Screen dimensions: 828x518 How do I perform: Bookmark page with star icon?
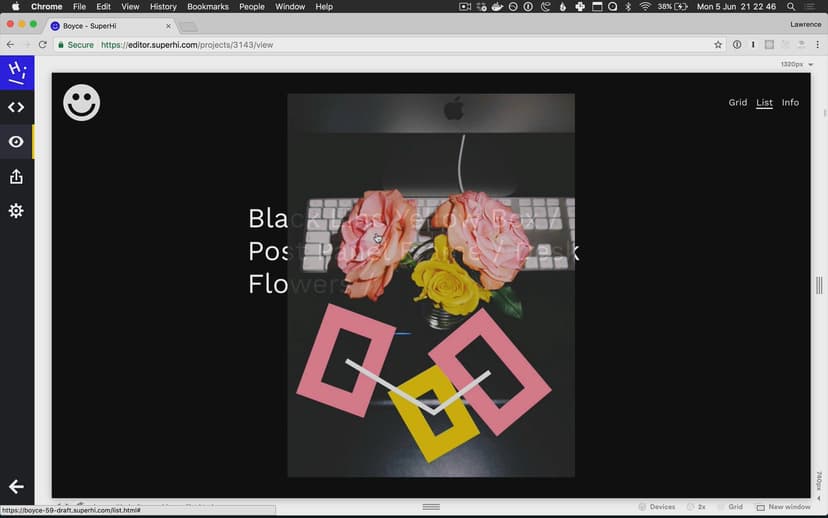[718, 45]
